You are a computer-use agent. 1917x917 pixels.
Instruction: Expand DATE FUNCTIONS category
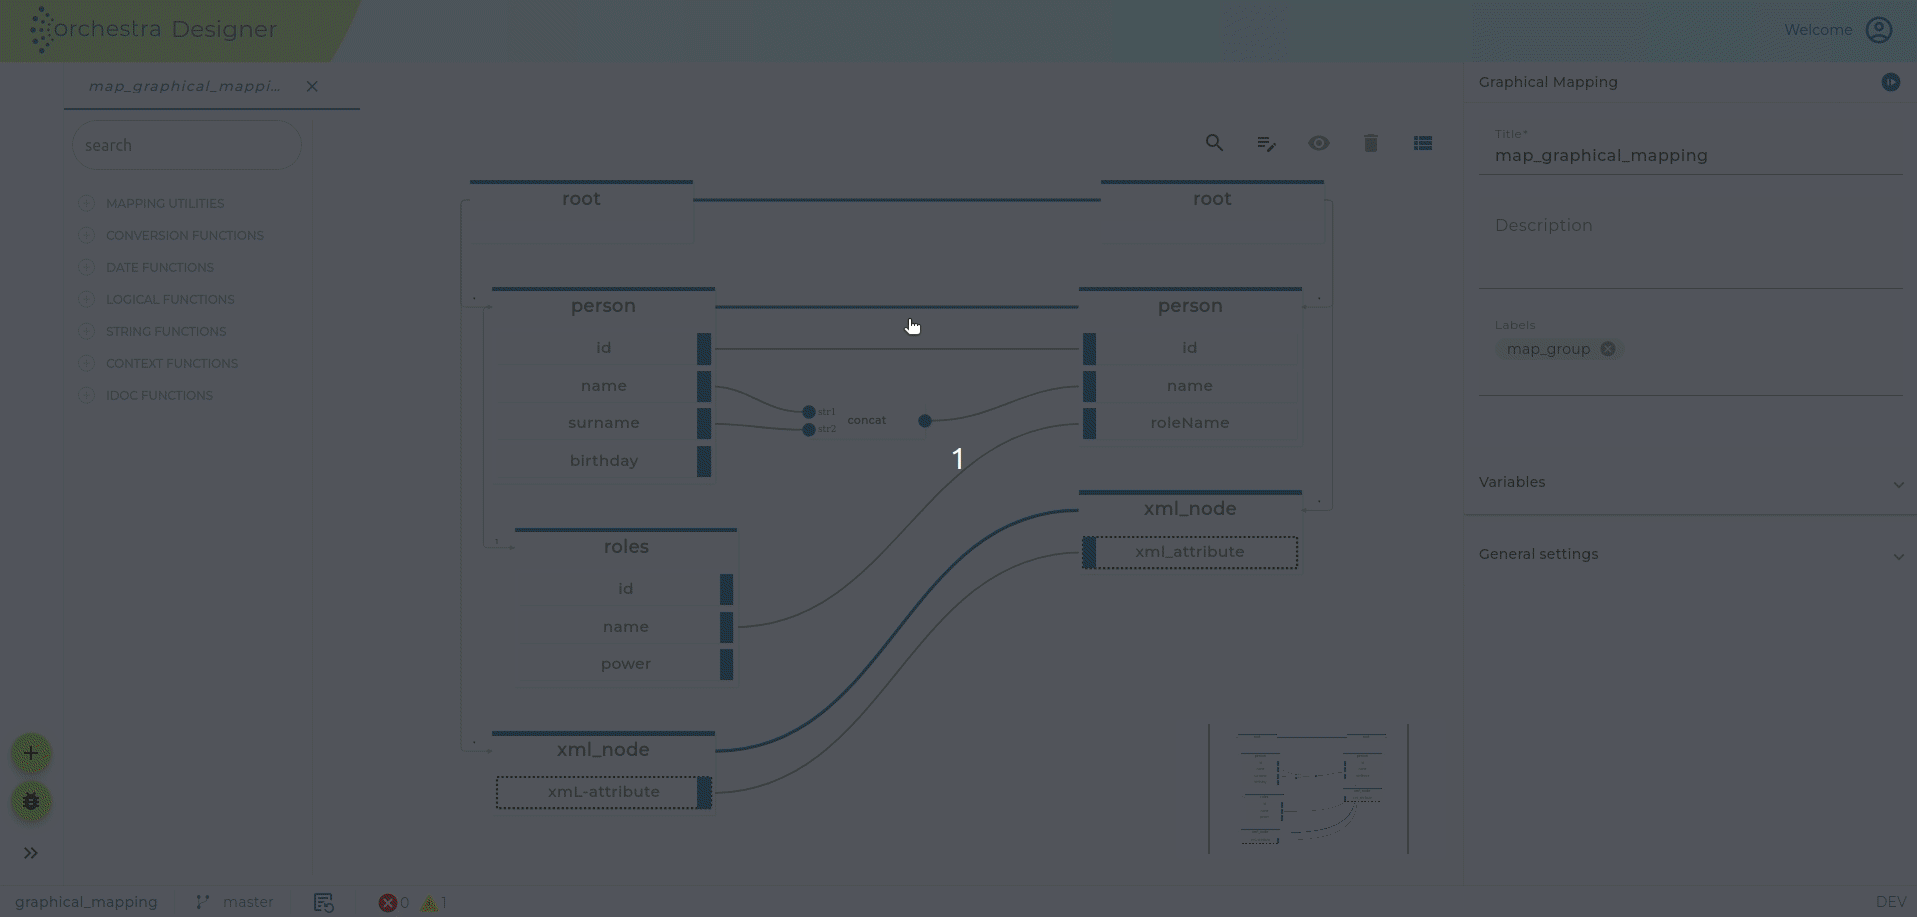click(x=87, y=267)
